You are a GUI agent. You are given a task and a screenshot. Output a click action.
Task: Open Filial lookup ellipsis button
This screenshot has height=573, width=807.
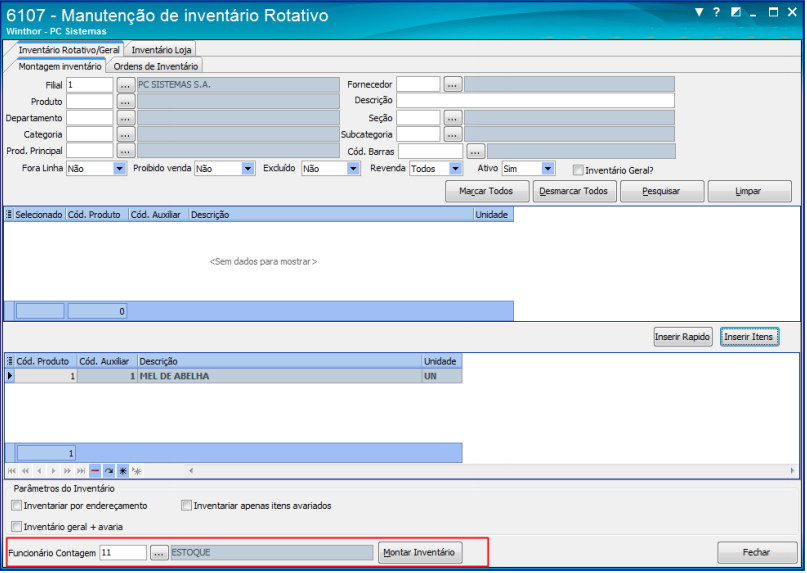(x=126, y=85)
